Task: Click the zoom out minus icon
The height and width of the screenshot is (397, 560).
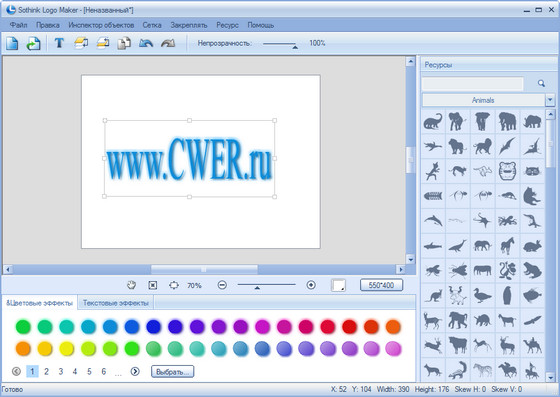Action: point(222,285)
